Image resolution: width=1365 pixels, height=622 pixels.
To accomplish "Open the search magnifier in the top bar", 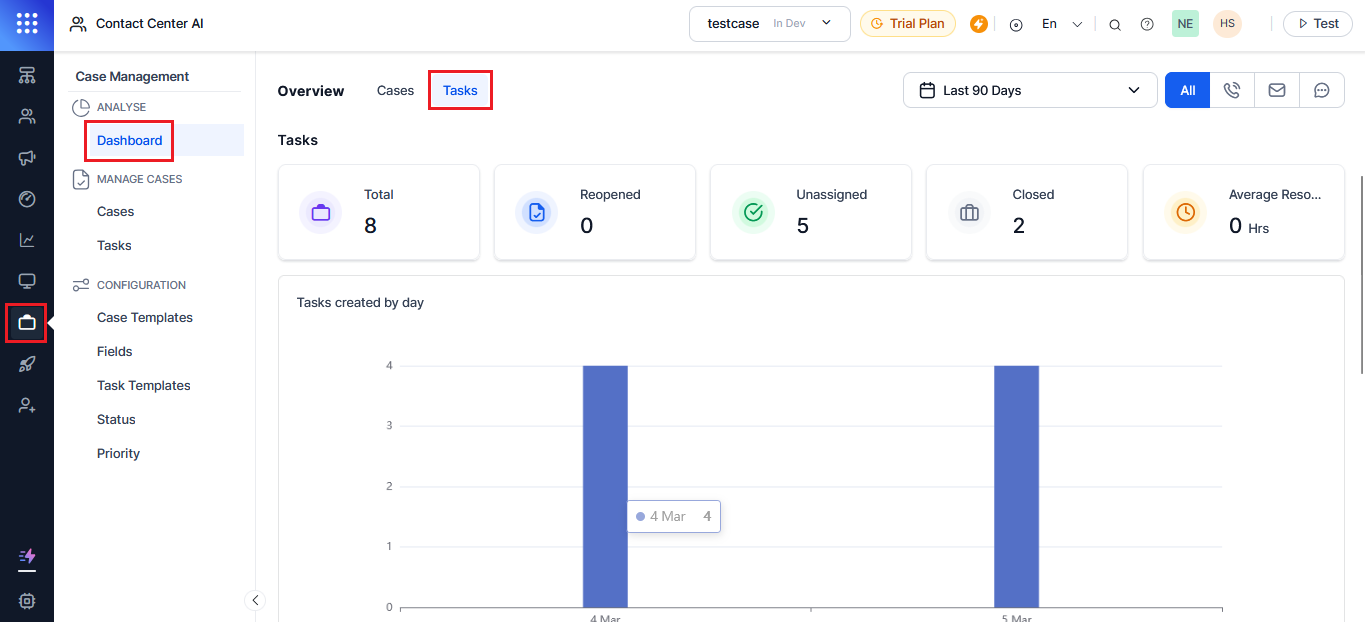I will pos(1114,24).
